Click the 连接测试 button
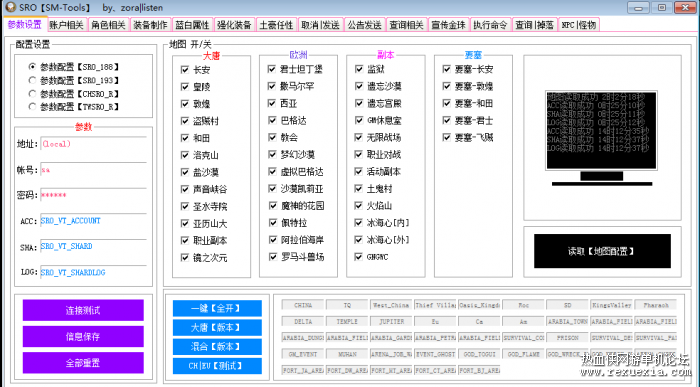 pos(83,310)
